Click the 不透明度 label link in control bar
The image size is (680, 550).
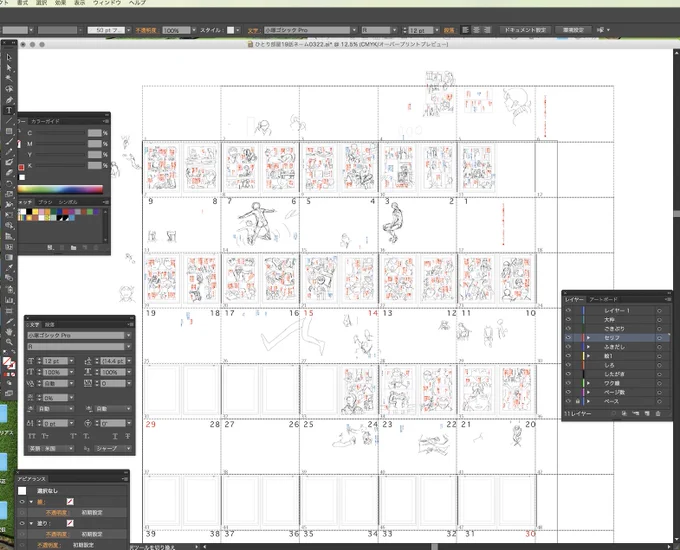click(148, 30)
